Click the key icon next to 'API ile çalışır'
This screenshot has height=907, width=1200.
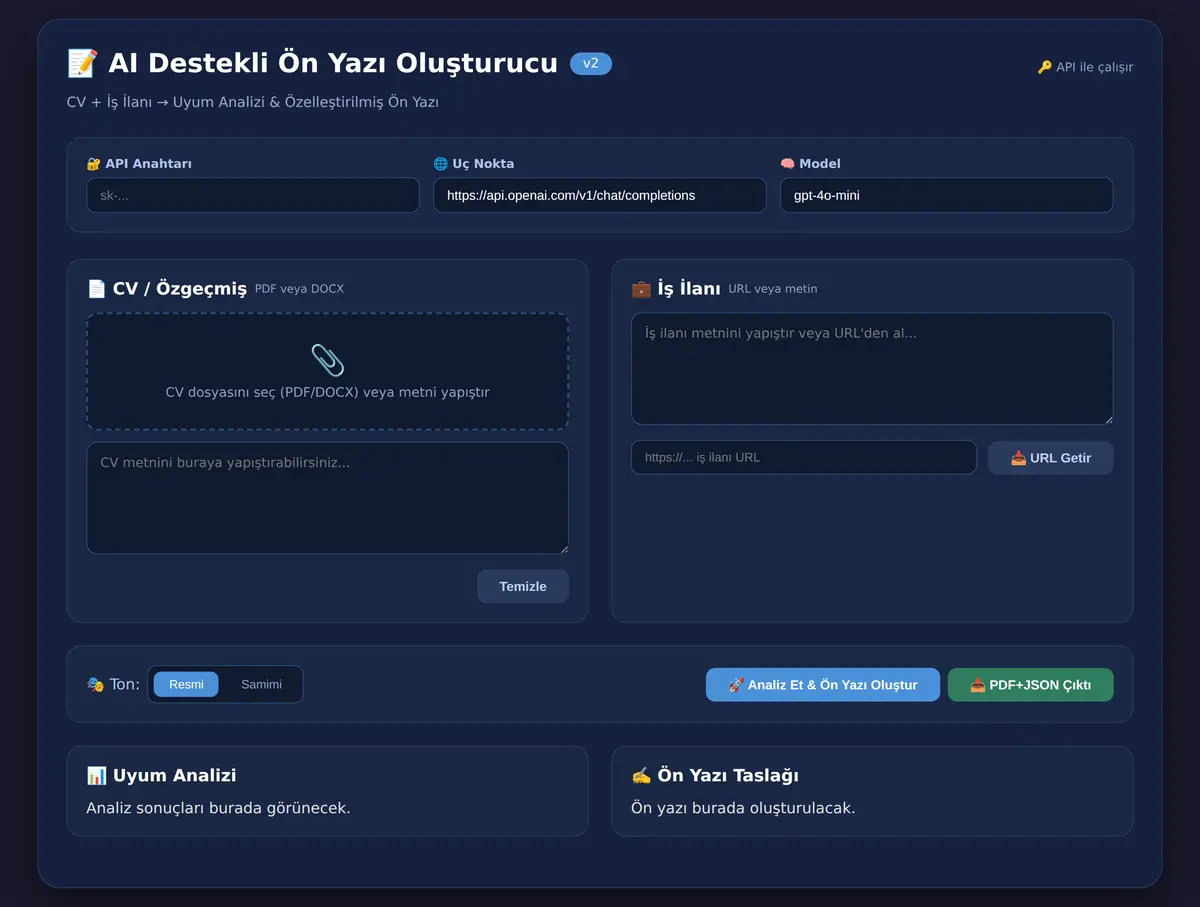tap(1045, 67)
